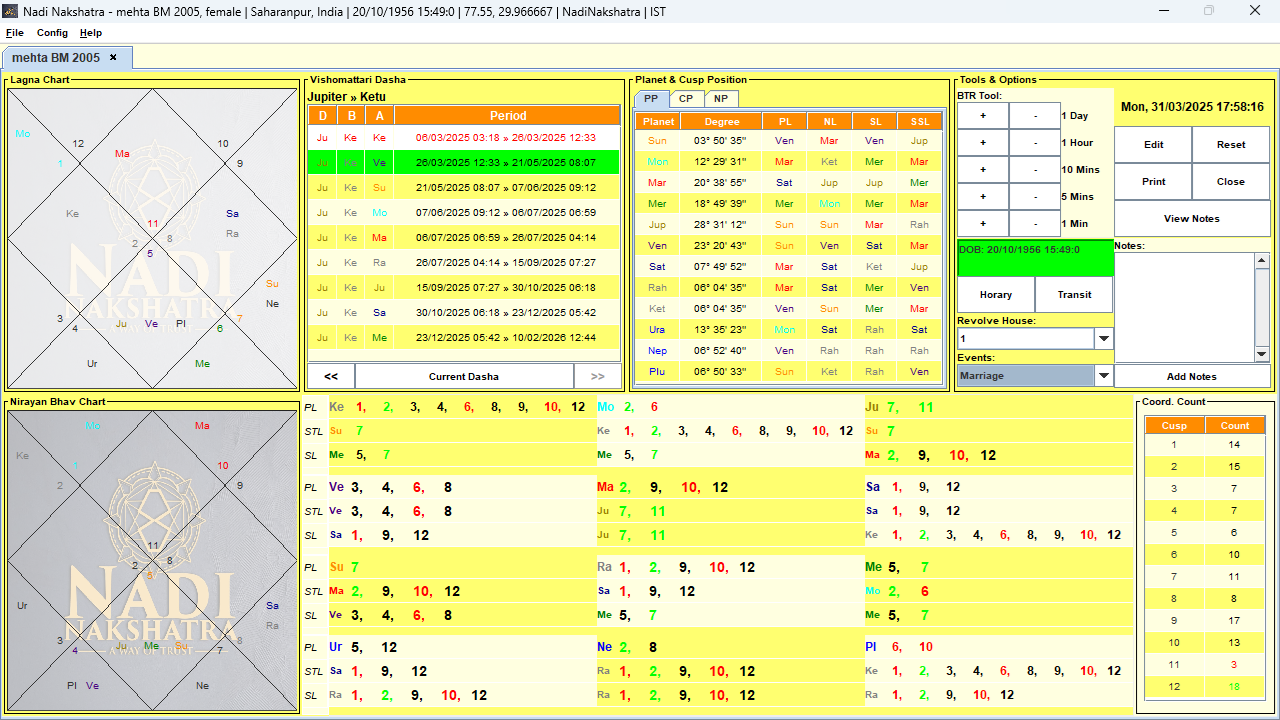The image size is (1280, 720).
Task: Click the Count column header
Action: [x=1235, y=425]
